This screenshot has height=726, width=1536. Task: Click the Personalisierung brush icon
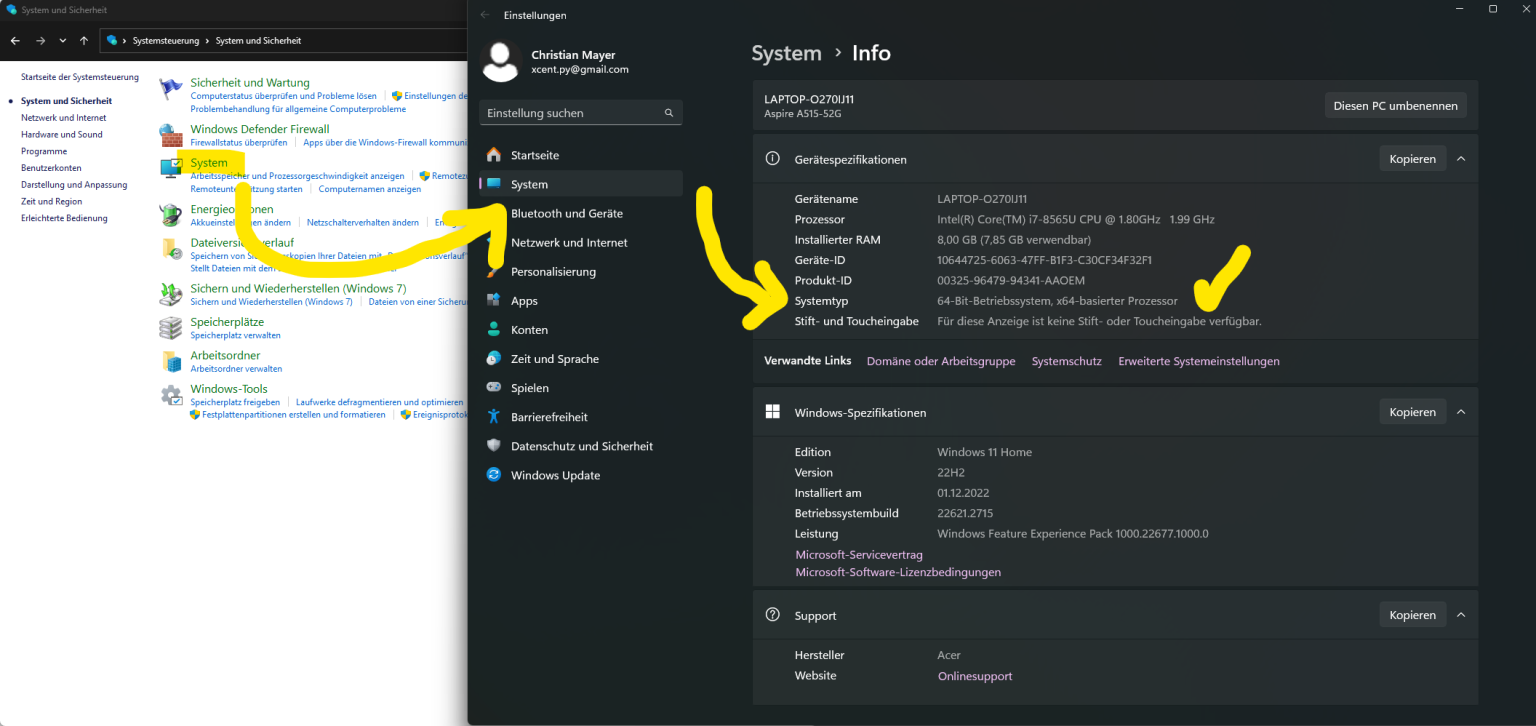493,271
